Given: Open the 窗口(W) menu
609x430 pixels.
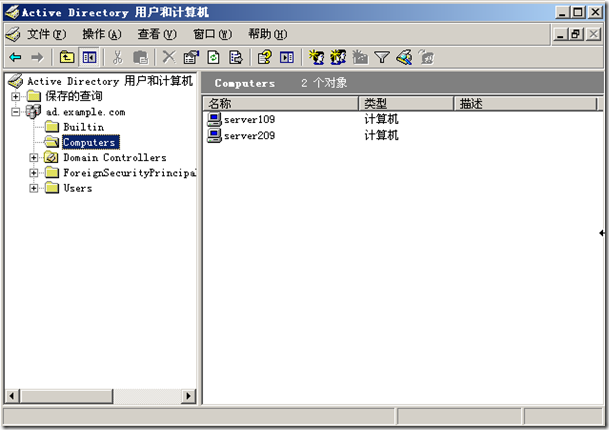Looking at the screenshot, I should coord(212,34).
